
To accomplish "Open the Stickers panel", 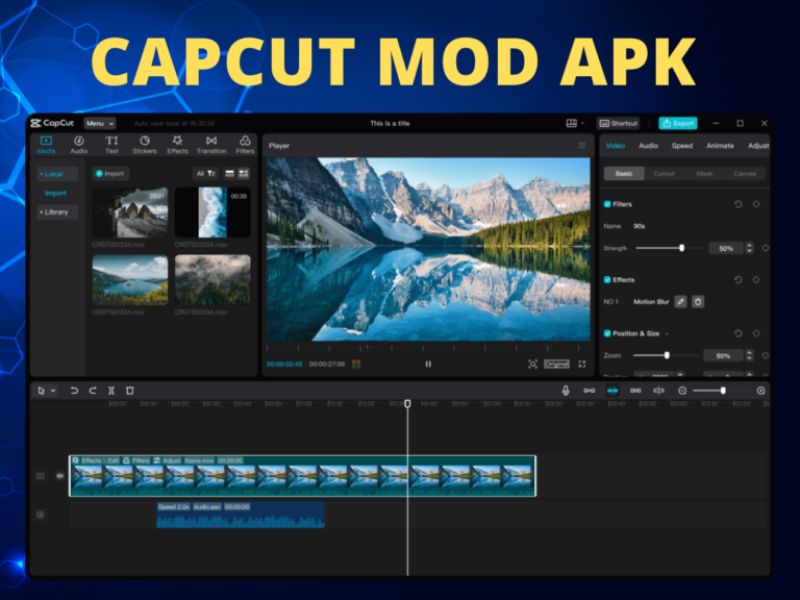I will pyautogui.click(x=144, y=145).
